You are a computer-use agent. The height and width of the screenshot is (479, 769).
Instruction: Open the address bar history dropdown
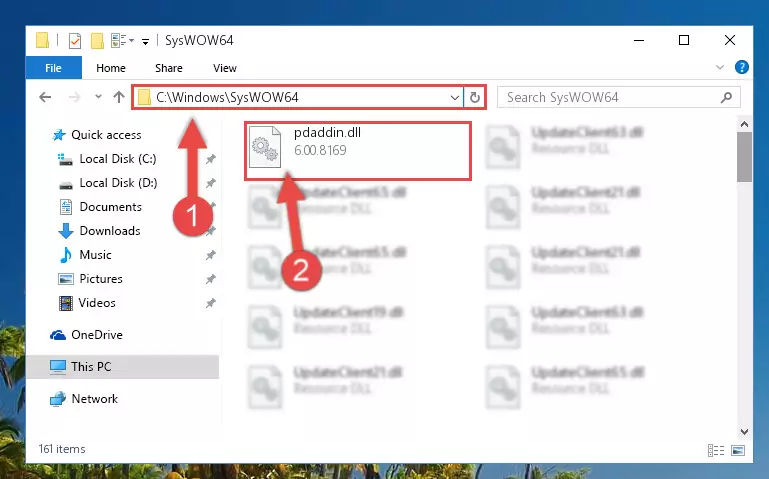tap(455, 97)
